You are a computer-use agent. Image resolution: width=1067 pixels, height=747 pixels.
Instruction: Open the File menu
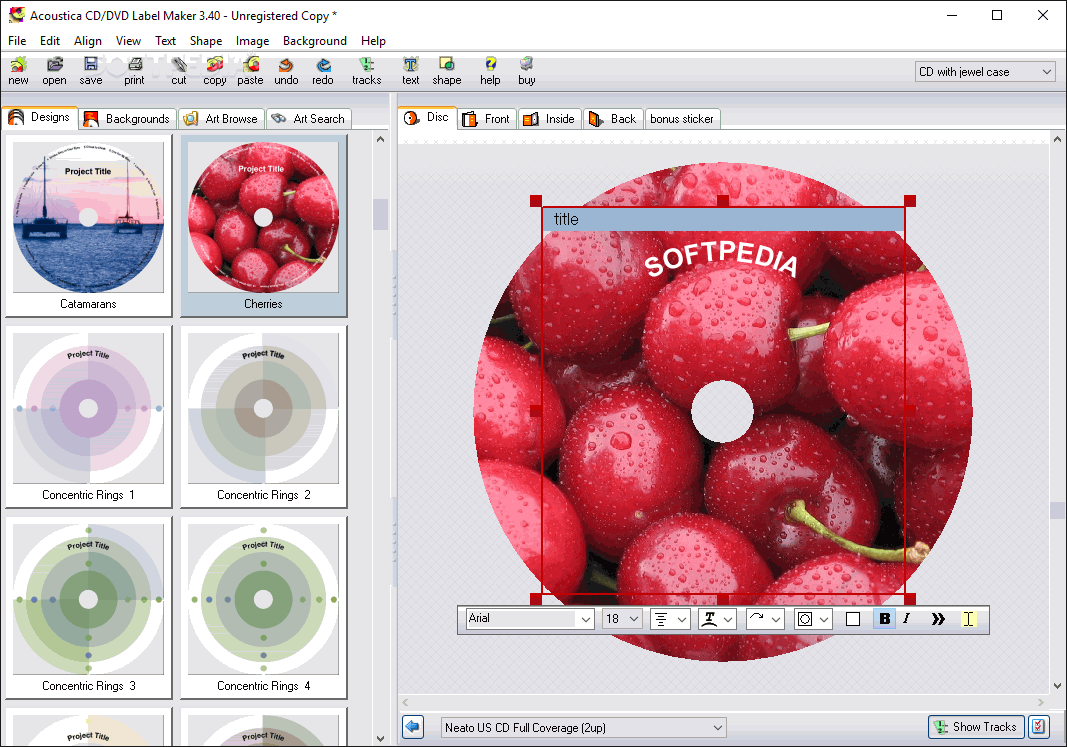[17, 41]
